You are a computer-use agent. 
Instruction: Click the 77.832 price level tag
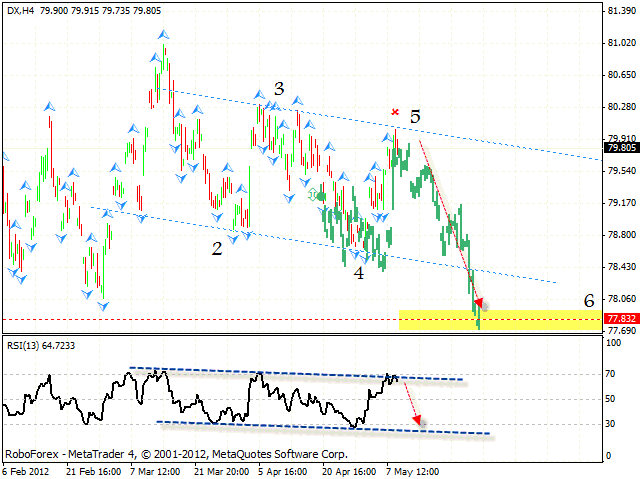click(620, 319)
